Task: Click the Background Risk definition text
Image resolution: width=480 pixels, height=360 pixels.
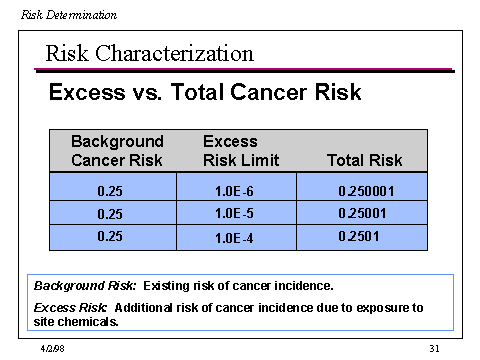Action: point(183,286)
